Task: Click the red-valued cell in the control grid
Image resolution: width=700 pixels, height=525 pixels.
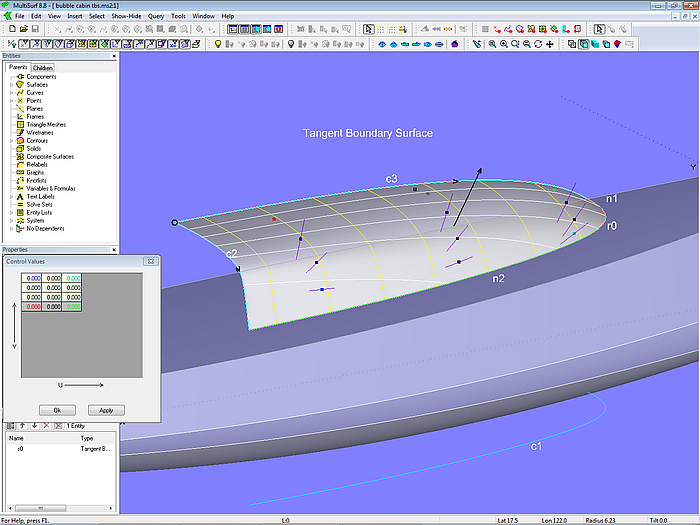Action: (34, 307)
